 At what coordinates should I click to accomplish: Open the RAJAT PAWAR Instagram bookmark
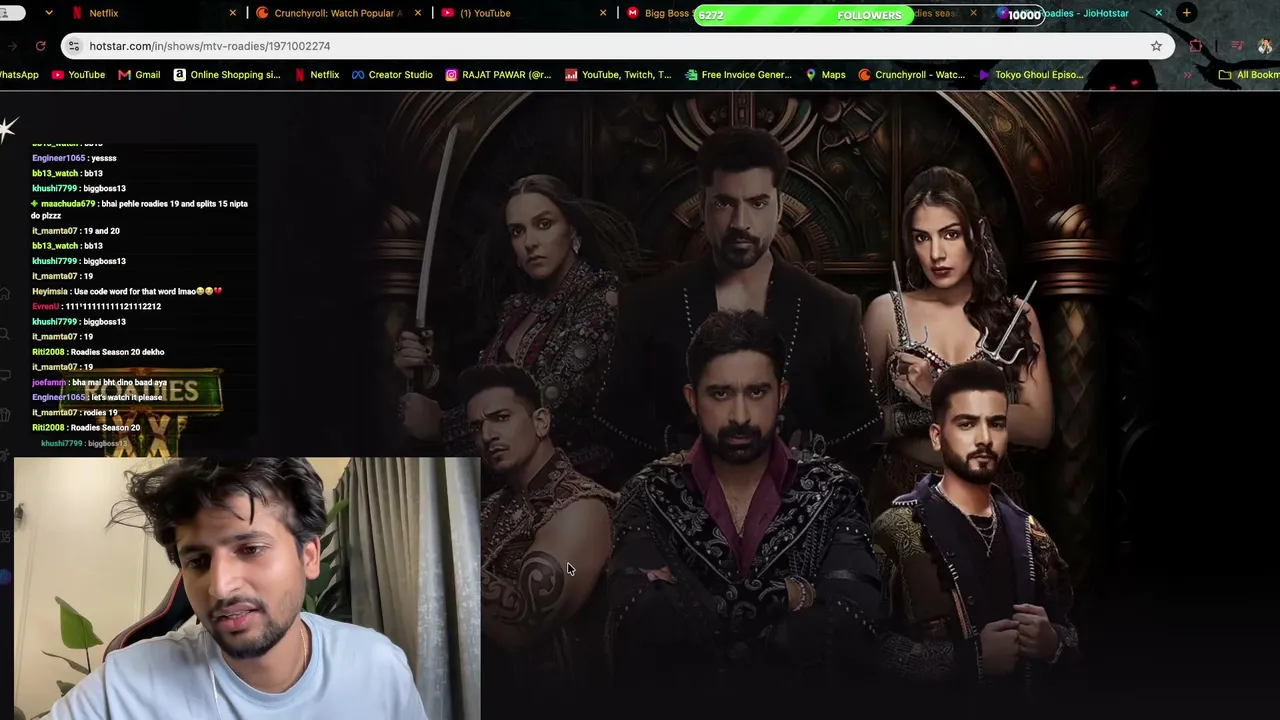[x=498, y=75]
